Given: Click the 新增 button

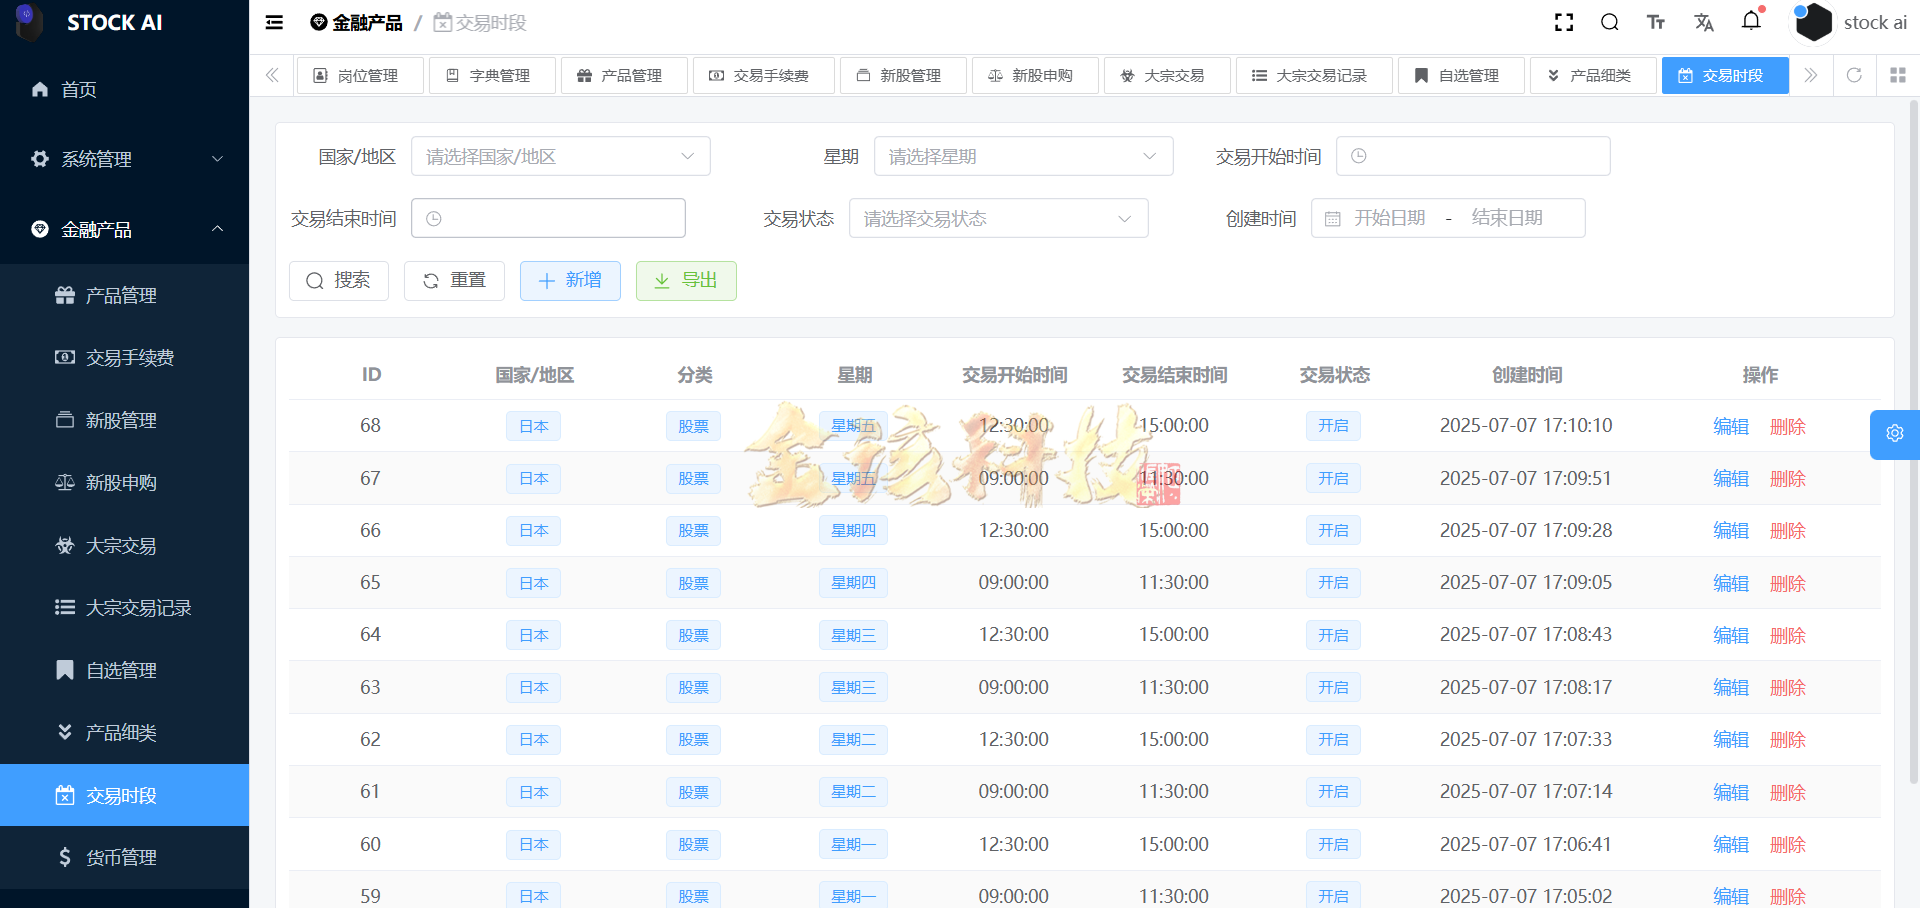Looking at the screenshot, I should coord(570,281).
